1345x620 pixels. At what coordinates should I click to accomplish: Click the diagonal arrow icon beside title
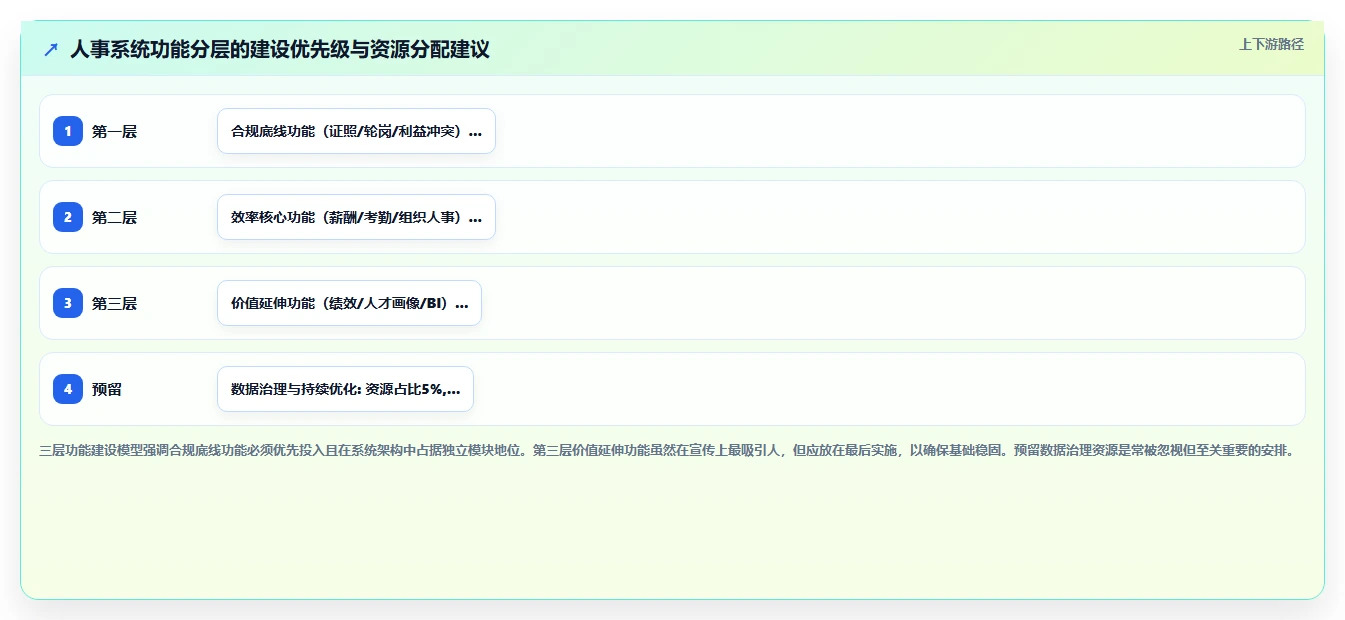point(51,49)
